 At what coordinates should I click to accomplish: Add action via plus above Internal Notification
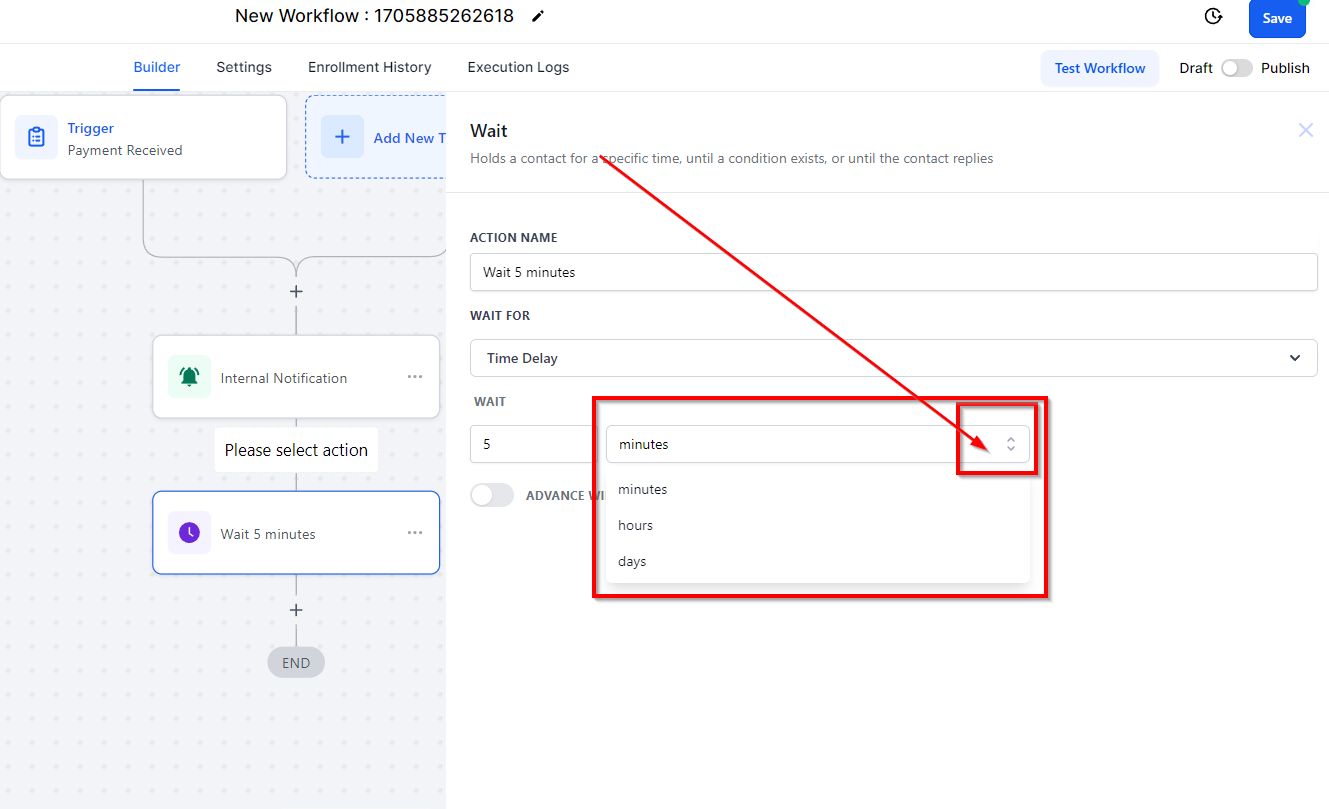pos(296,291)
